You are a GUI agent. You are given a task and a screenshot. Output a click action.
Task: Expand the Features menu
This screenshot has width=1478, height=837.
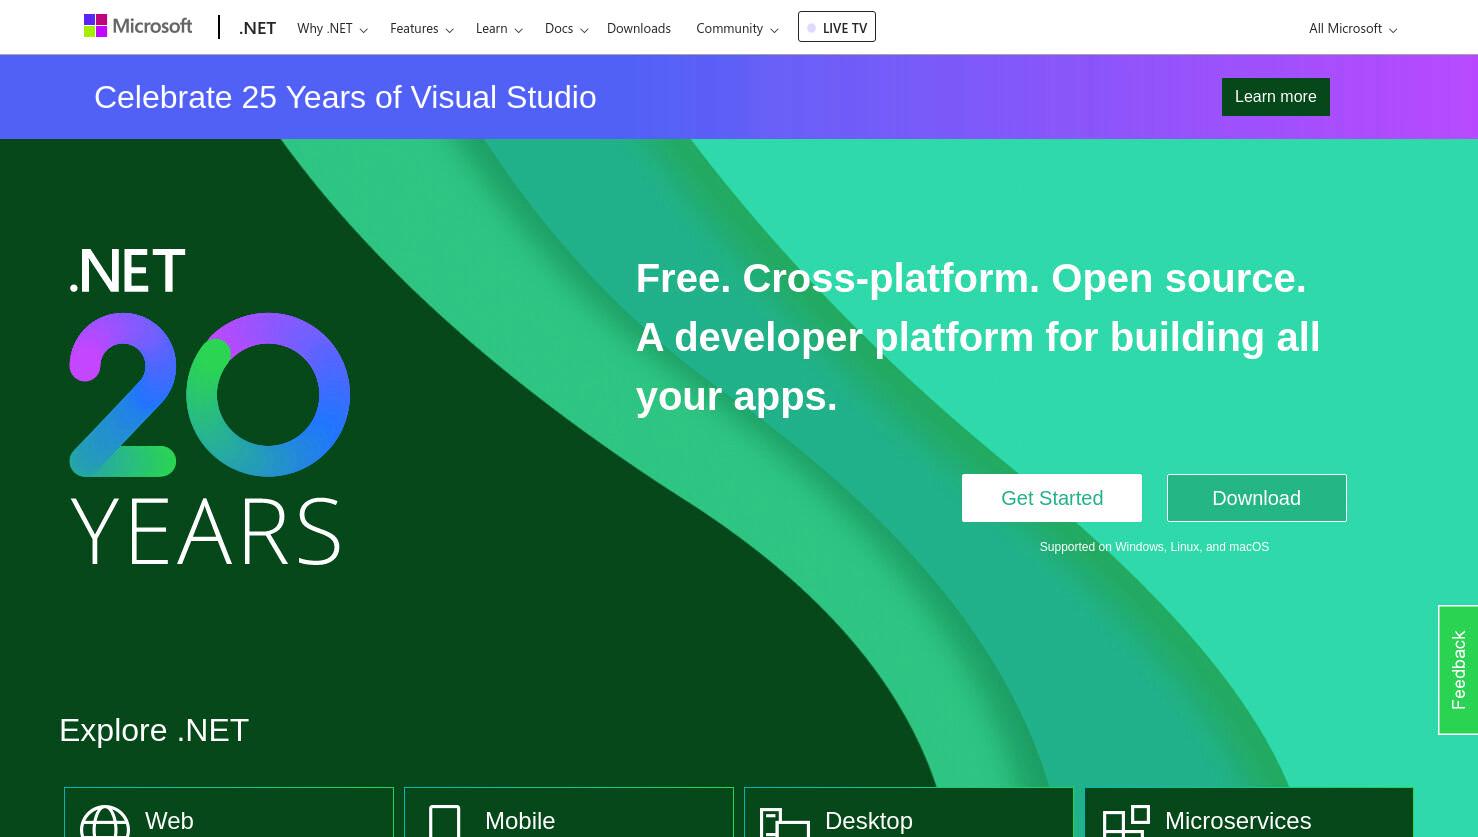[421, 28]
